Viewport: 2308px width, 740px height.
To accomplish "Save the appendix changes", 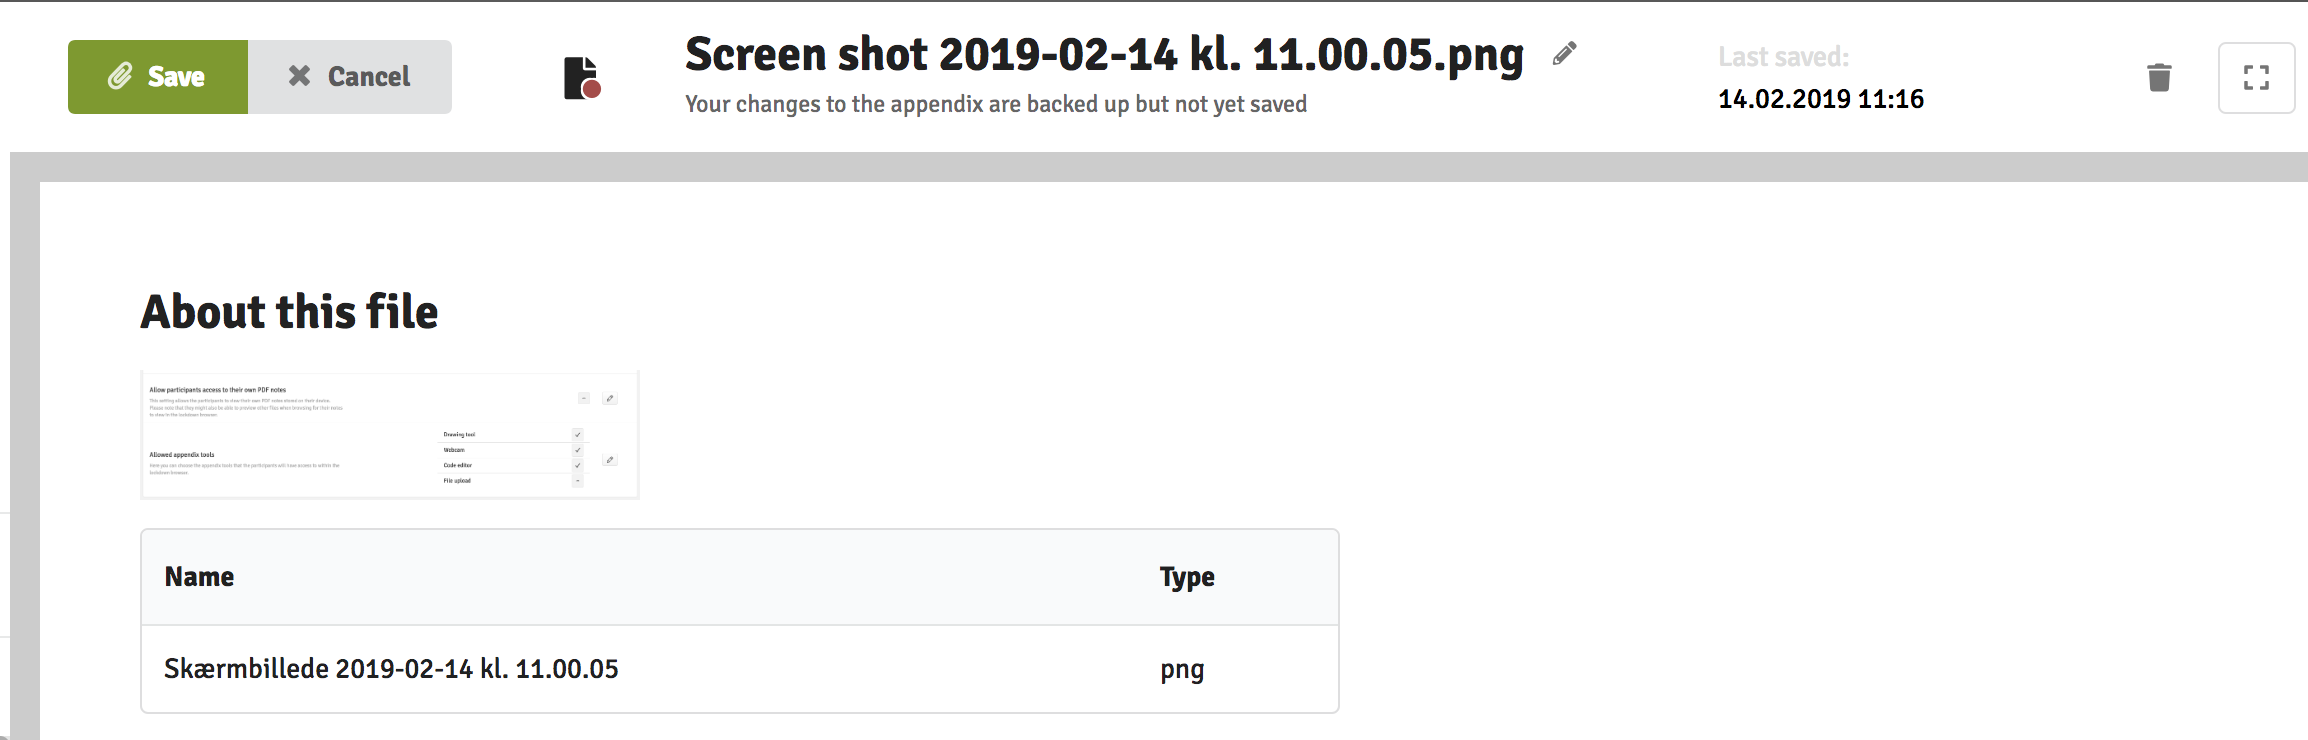I will click(158, 77).
